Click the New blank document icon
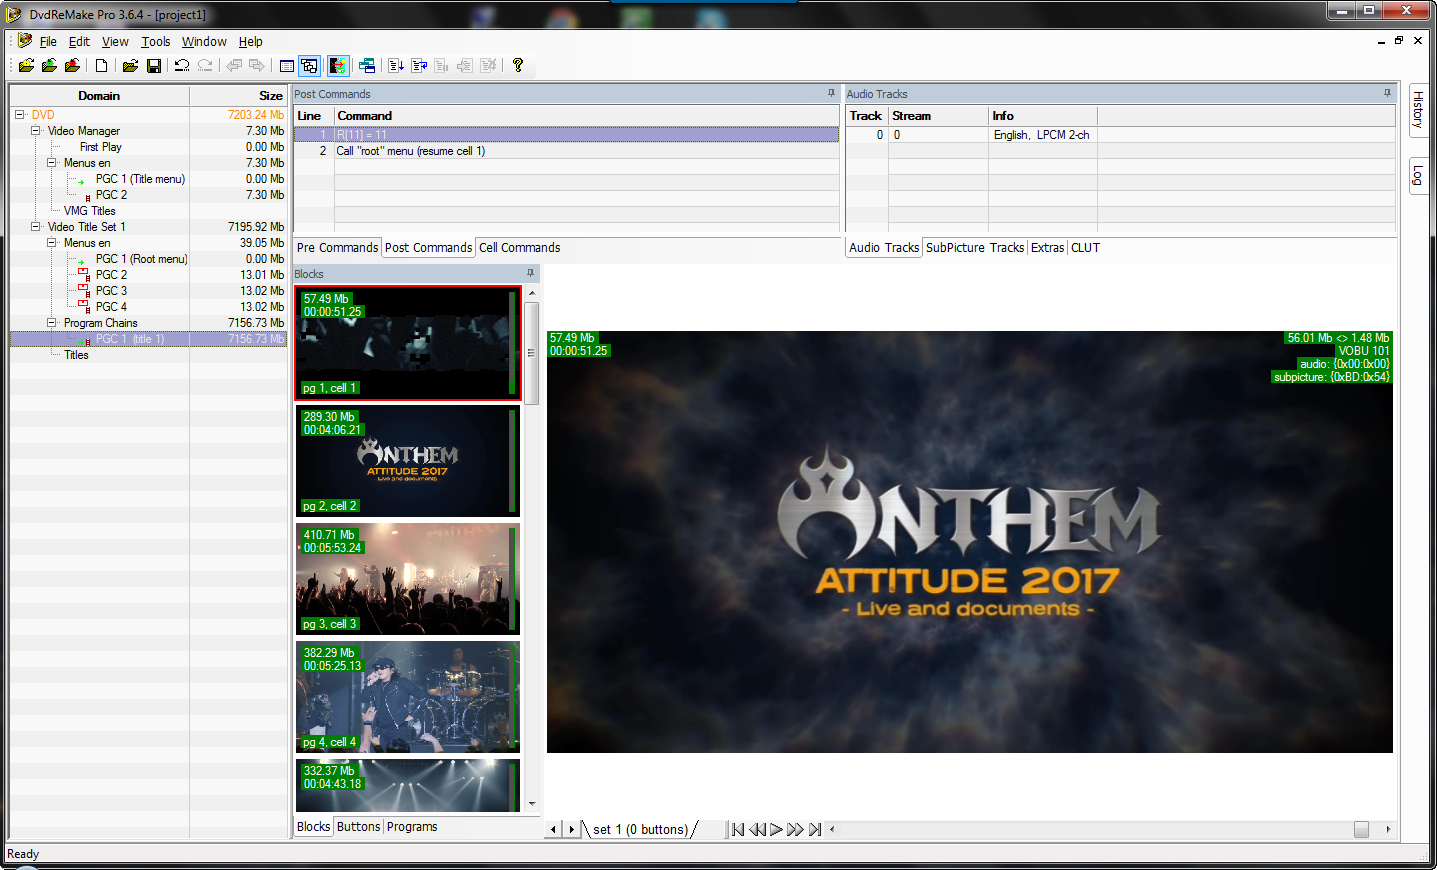Viewport: 1437px width, 870px height. (101, 66)
